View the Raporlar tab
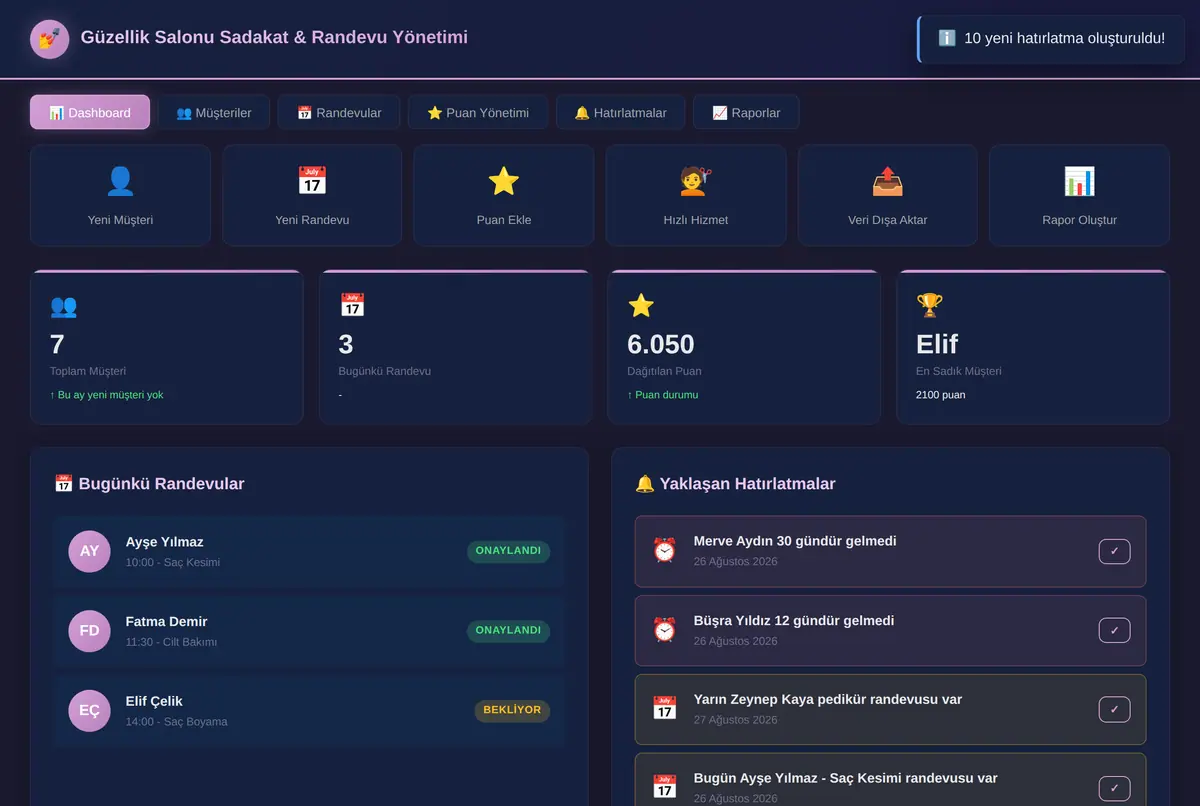This screenshot has width=1200, height=806. (746, 112)
